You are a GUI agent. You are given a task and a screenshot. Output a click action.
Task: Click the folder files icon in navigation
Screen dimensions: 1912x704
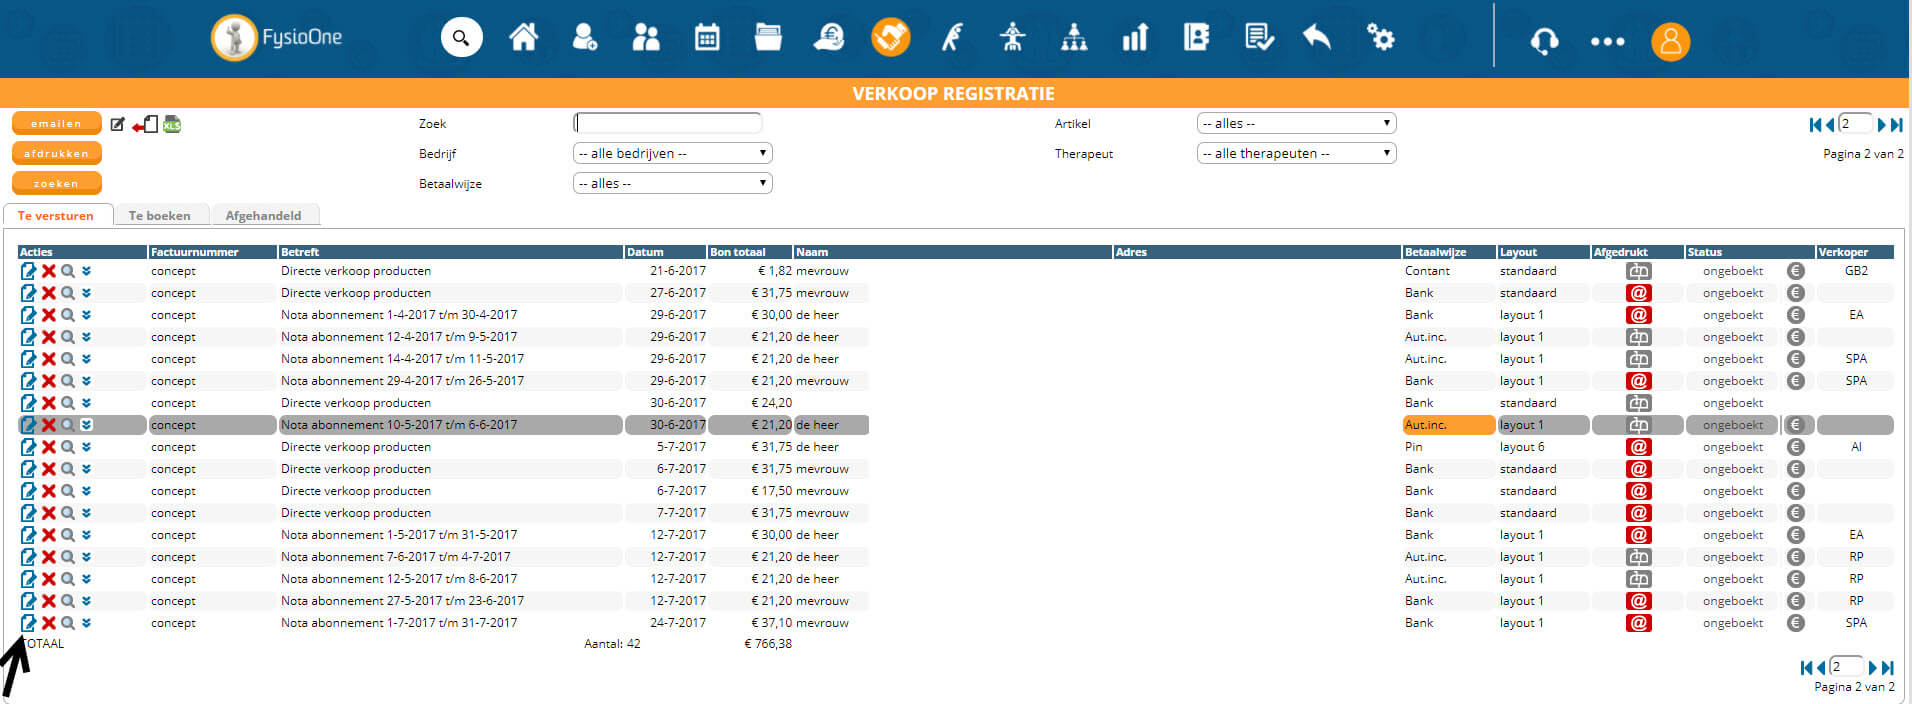(x=768, y=38)
